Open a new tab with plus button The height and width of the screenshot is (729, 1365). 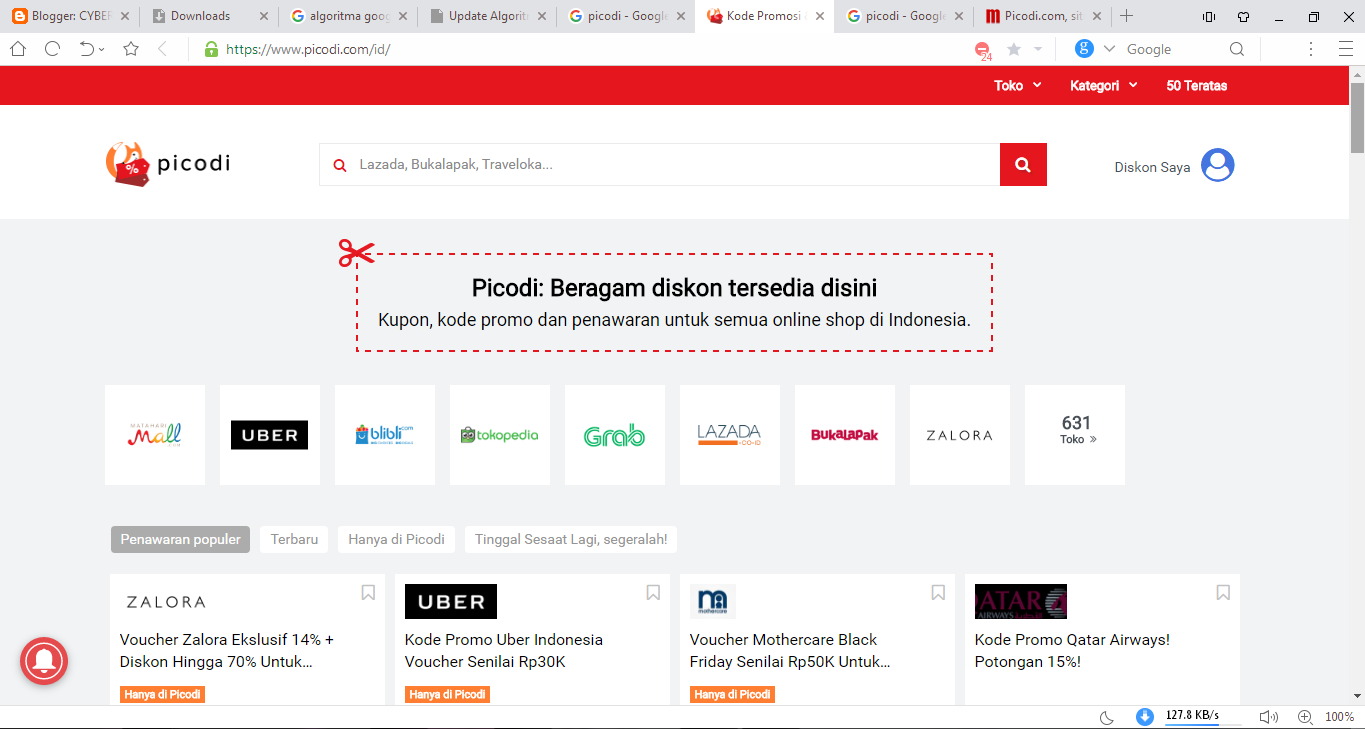[1127, 16]
